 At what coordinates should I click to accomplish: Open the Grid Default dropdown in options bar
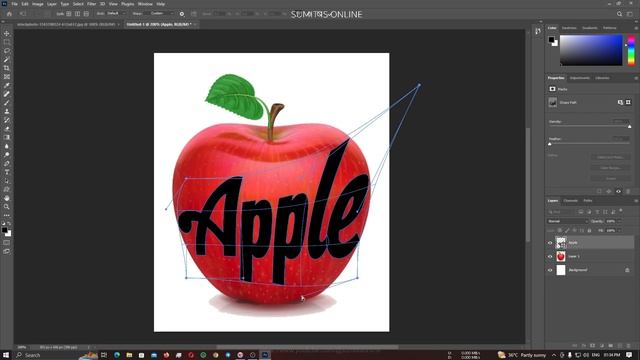tap(116, 13)
